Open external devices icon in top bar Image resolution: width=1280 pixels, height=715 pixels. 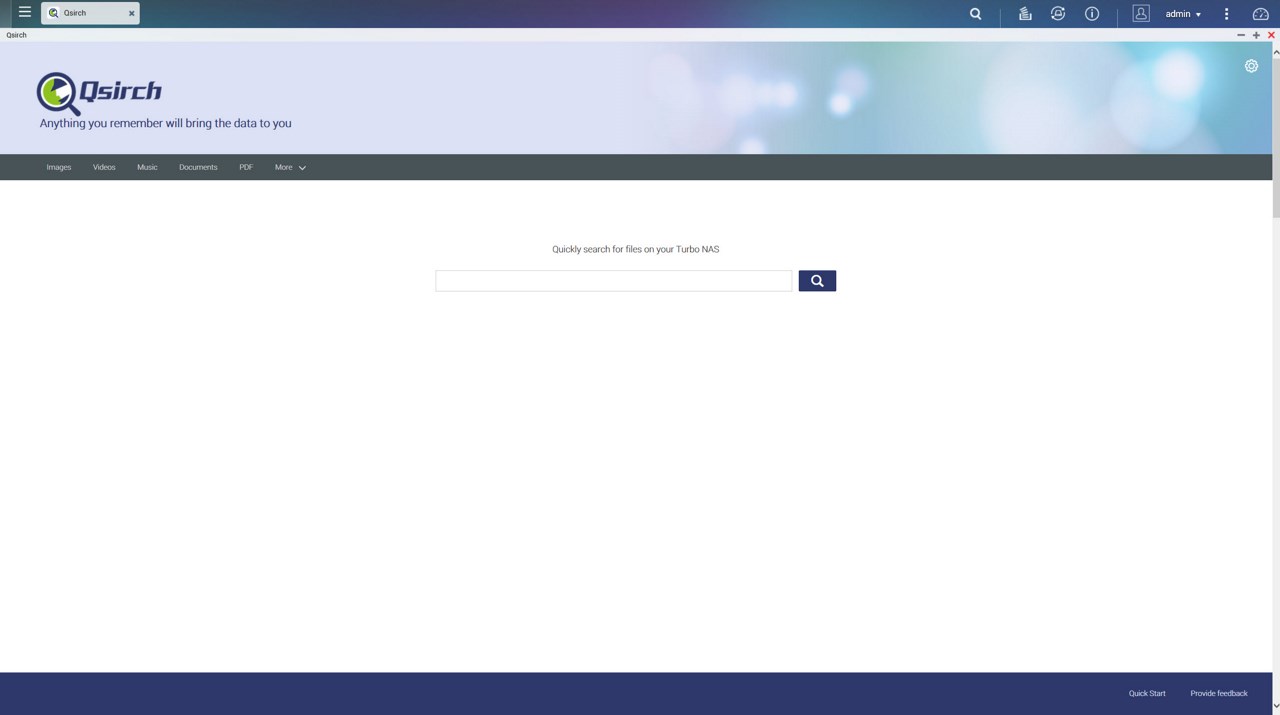(1058, 14)
